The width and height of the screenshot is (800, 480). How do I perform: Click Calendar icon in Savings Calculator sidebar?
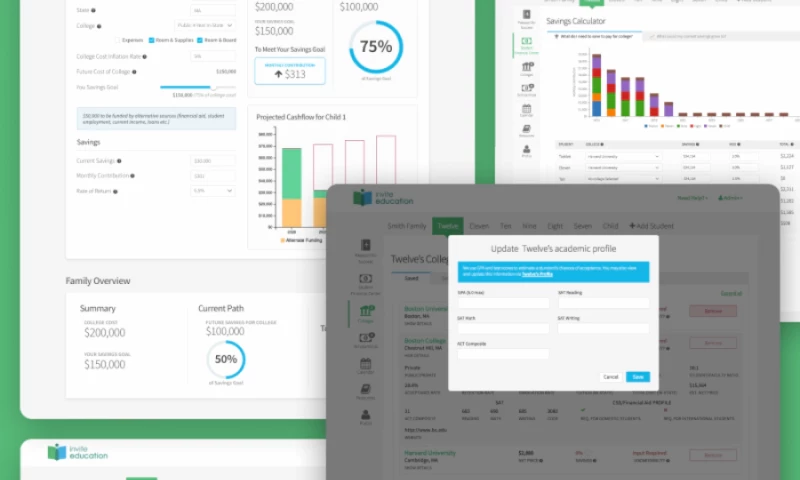[x=526, y=111]
